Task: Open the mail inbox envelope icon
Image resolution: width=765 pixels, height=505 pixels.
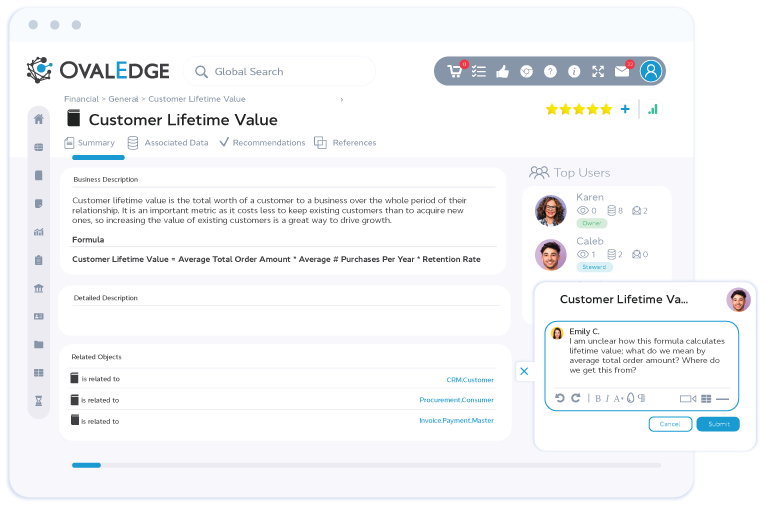Action: [622, 71]
